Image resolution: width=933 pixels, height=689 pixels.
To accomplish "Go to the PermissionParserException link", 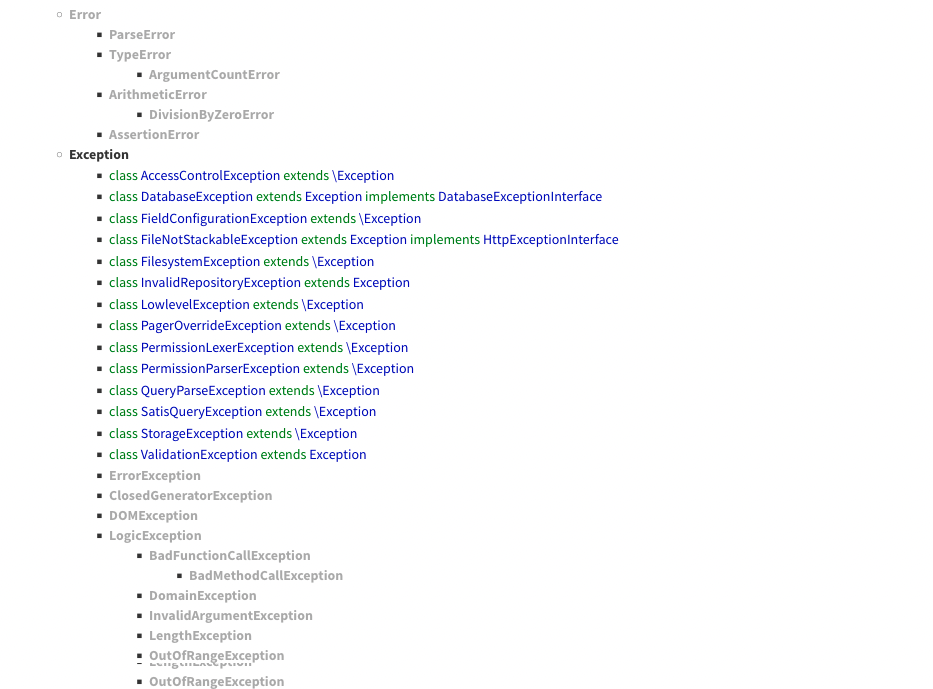I will point(220,369).
